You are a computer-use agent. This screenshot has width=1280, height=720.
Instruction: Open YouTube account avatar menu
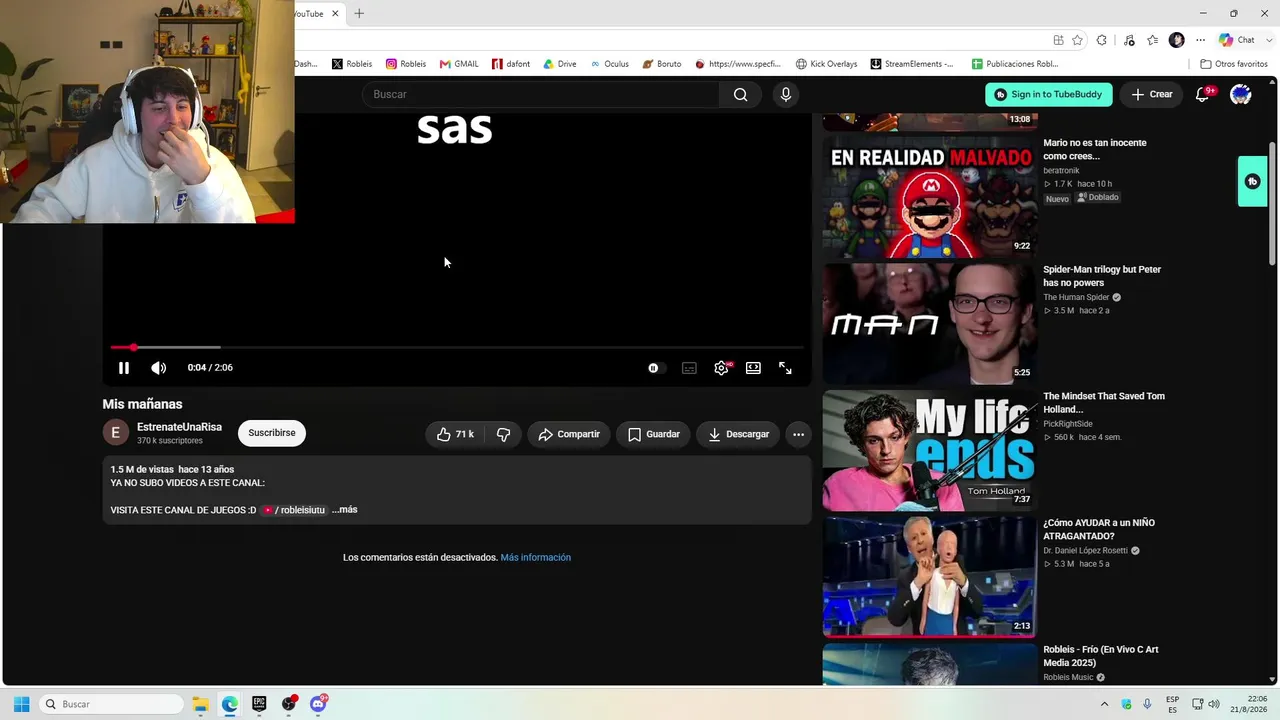1241,94
